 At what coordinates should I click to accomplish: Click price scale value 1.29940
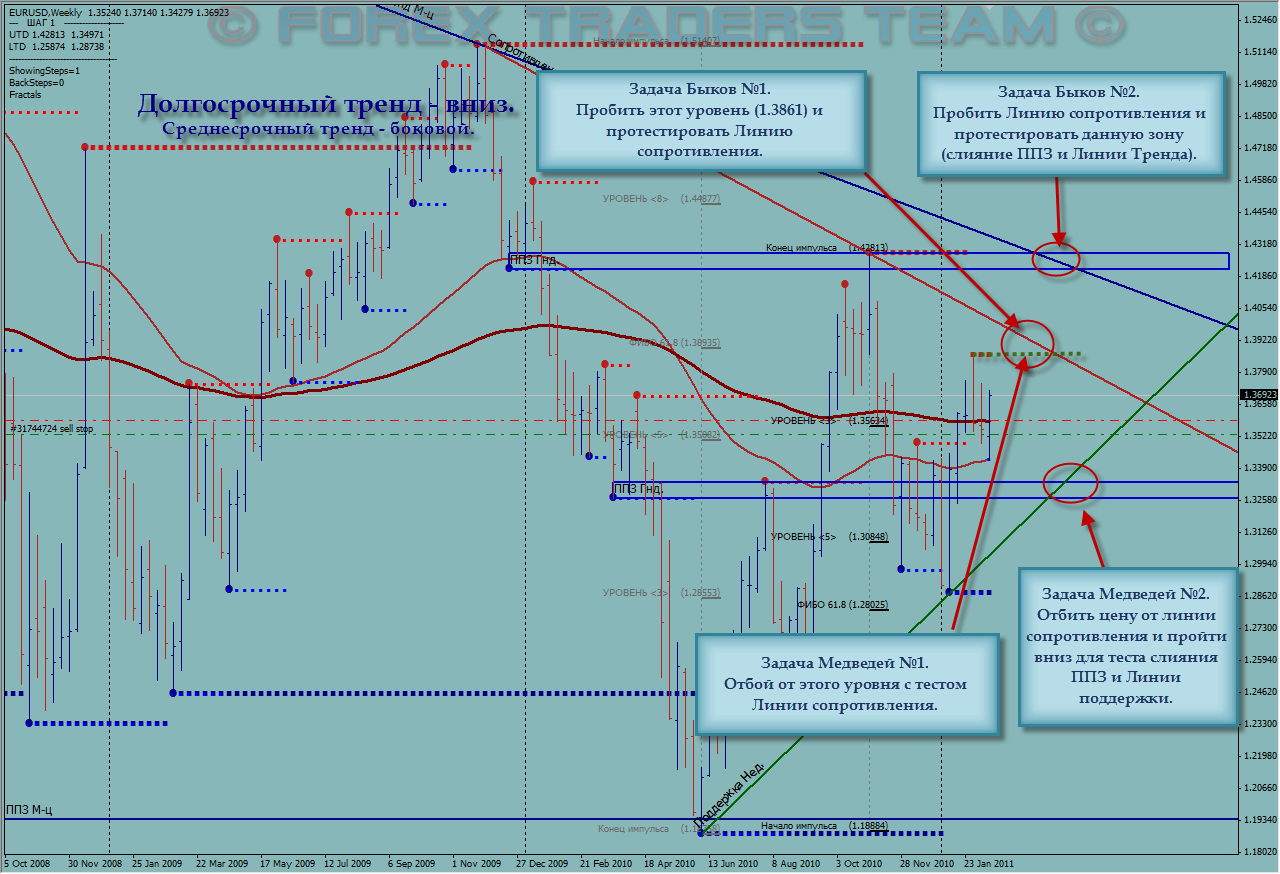[x=1259, y=564]
